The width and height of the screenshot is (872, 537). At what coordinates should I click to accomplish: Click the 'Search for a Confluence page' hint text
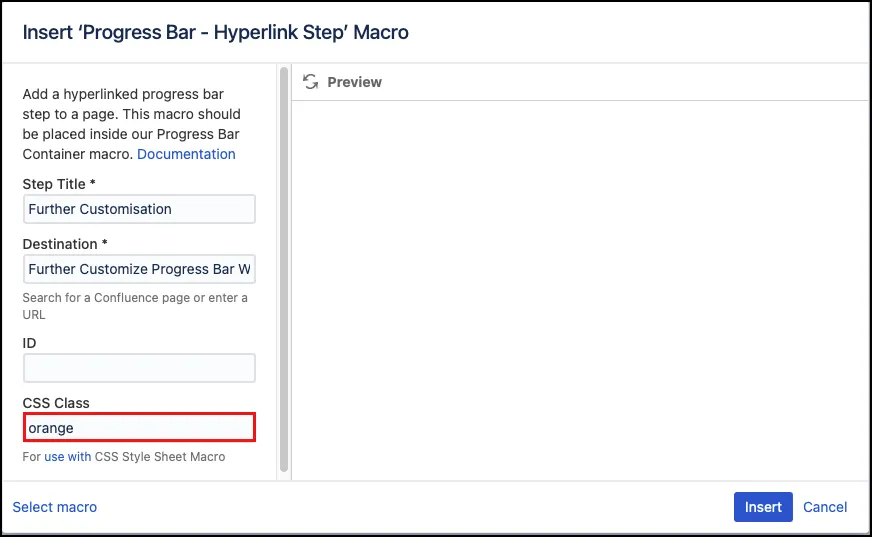click(135, 306)
